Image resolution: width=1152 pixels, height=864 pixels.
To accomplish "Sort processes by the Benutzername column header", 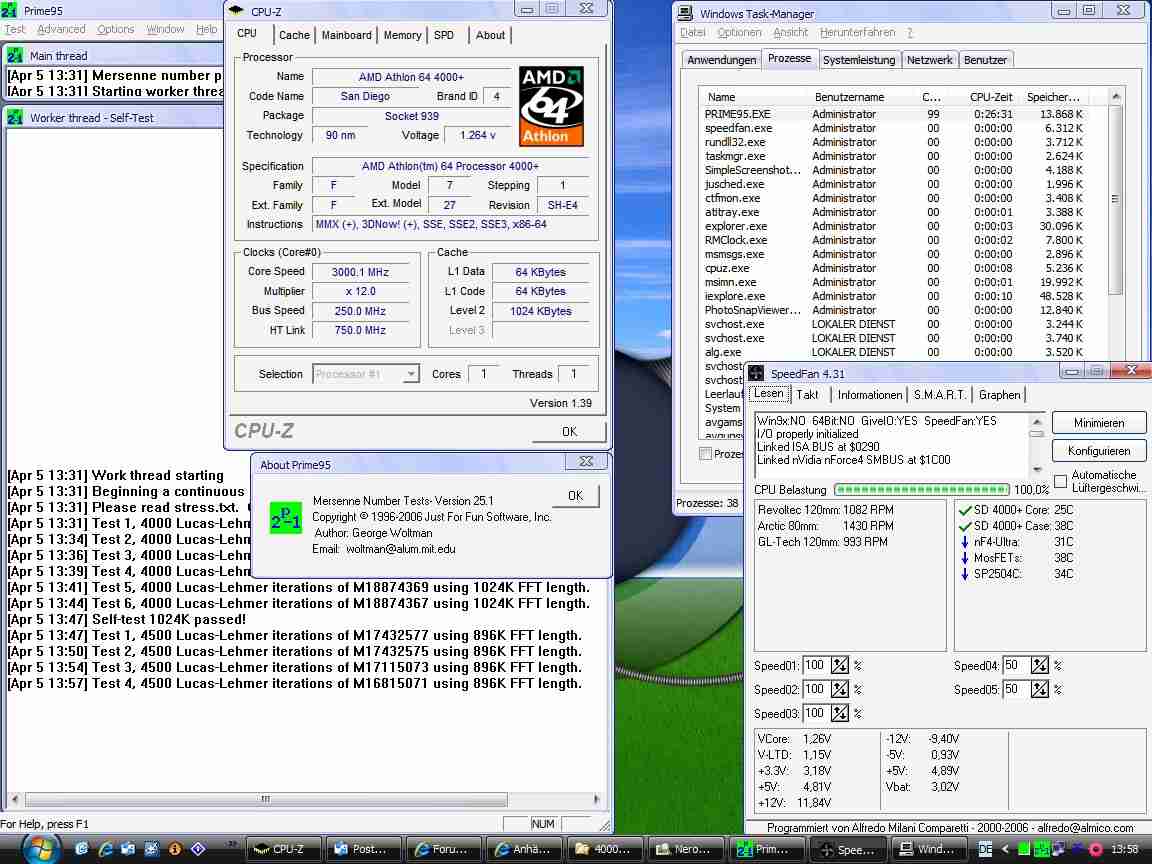I will (x=849, y=97).
